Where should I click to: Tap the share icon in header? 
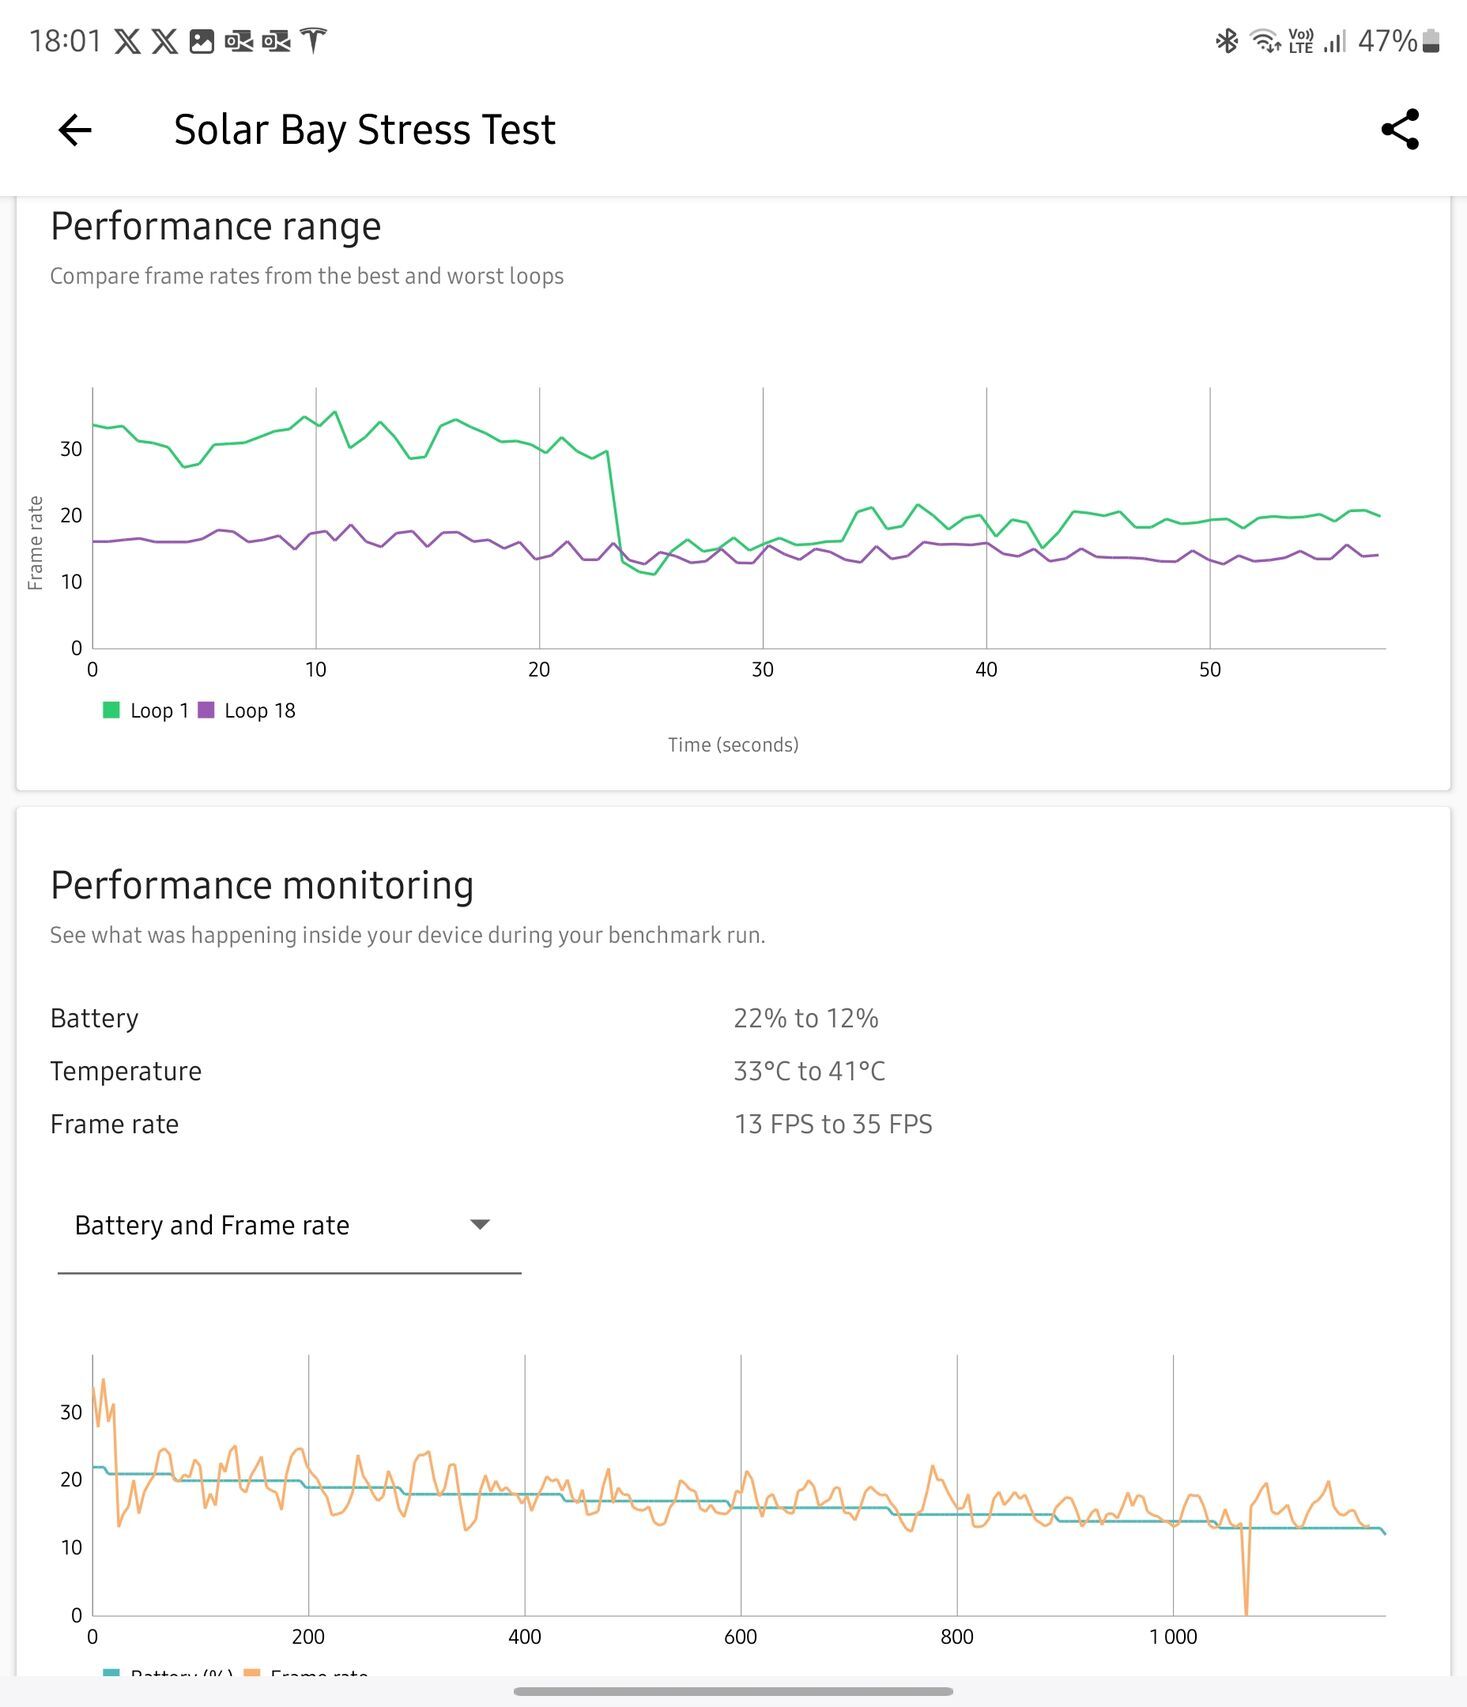coord(1399,130)
